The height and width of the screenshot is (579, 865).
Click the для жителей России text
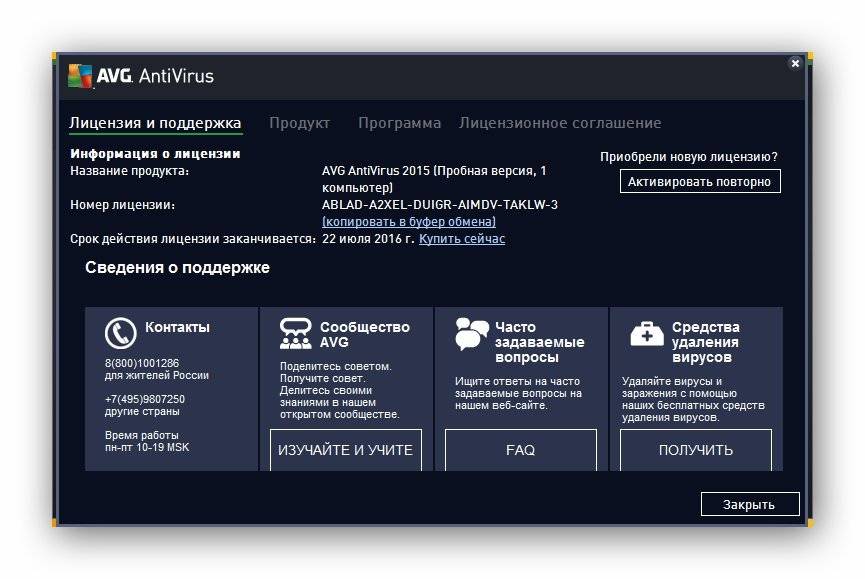[x=157, y=376]
